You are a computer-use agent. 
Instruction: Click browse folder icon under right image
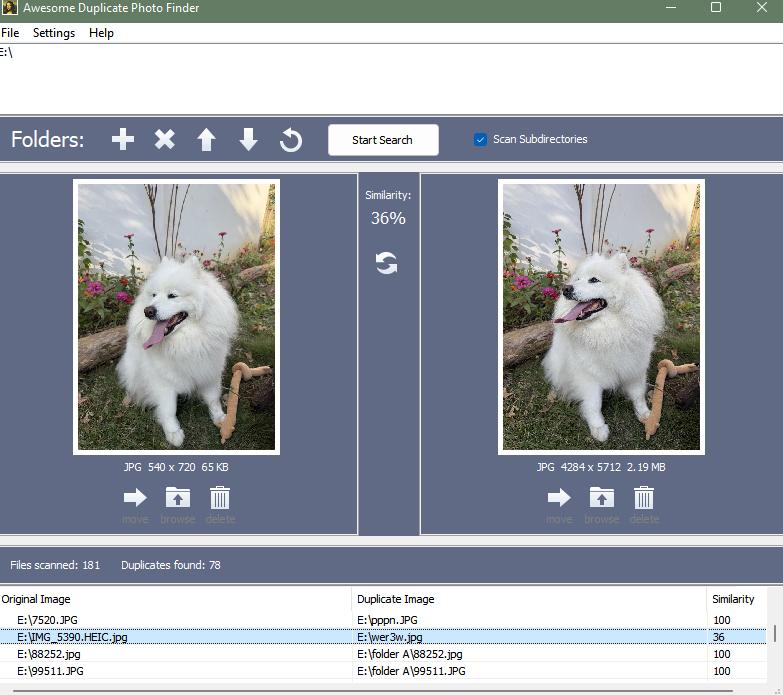[x=601, y=497]
